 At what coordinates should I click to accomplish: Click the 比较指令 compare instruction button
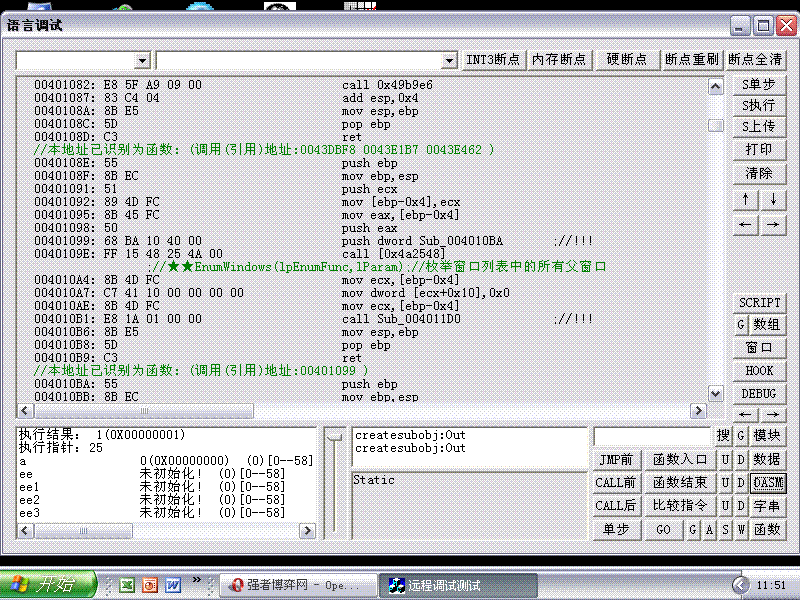point(680,506)
